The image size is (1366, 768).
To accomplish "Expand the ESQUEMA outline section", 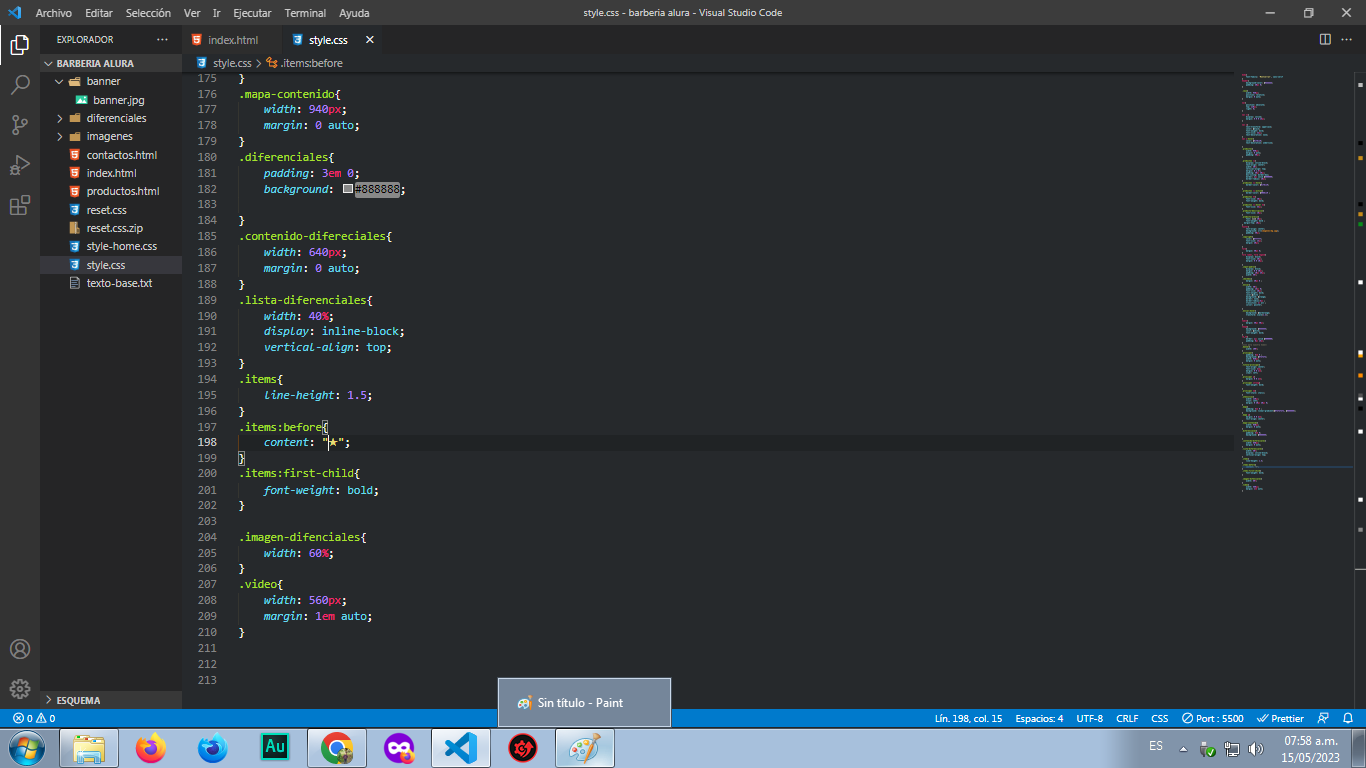I will (x=111, y=700).
